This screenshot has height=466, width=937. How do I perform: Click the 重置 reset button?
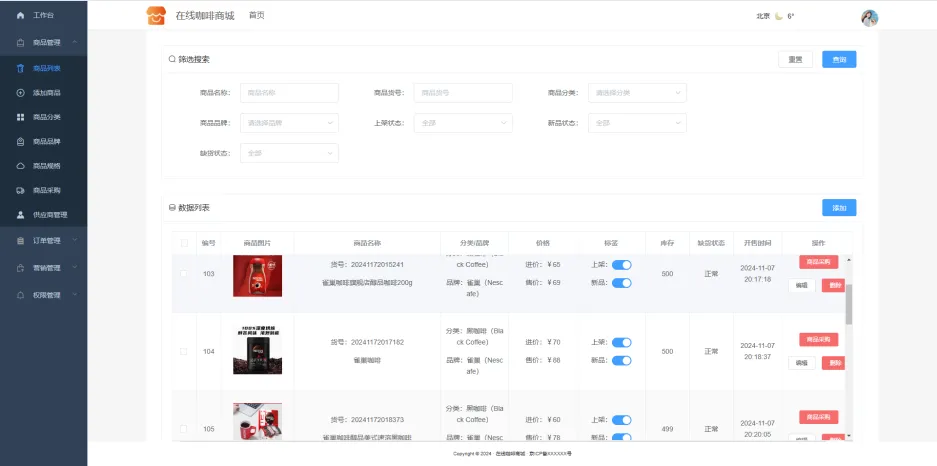click(x=795, y=60)
